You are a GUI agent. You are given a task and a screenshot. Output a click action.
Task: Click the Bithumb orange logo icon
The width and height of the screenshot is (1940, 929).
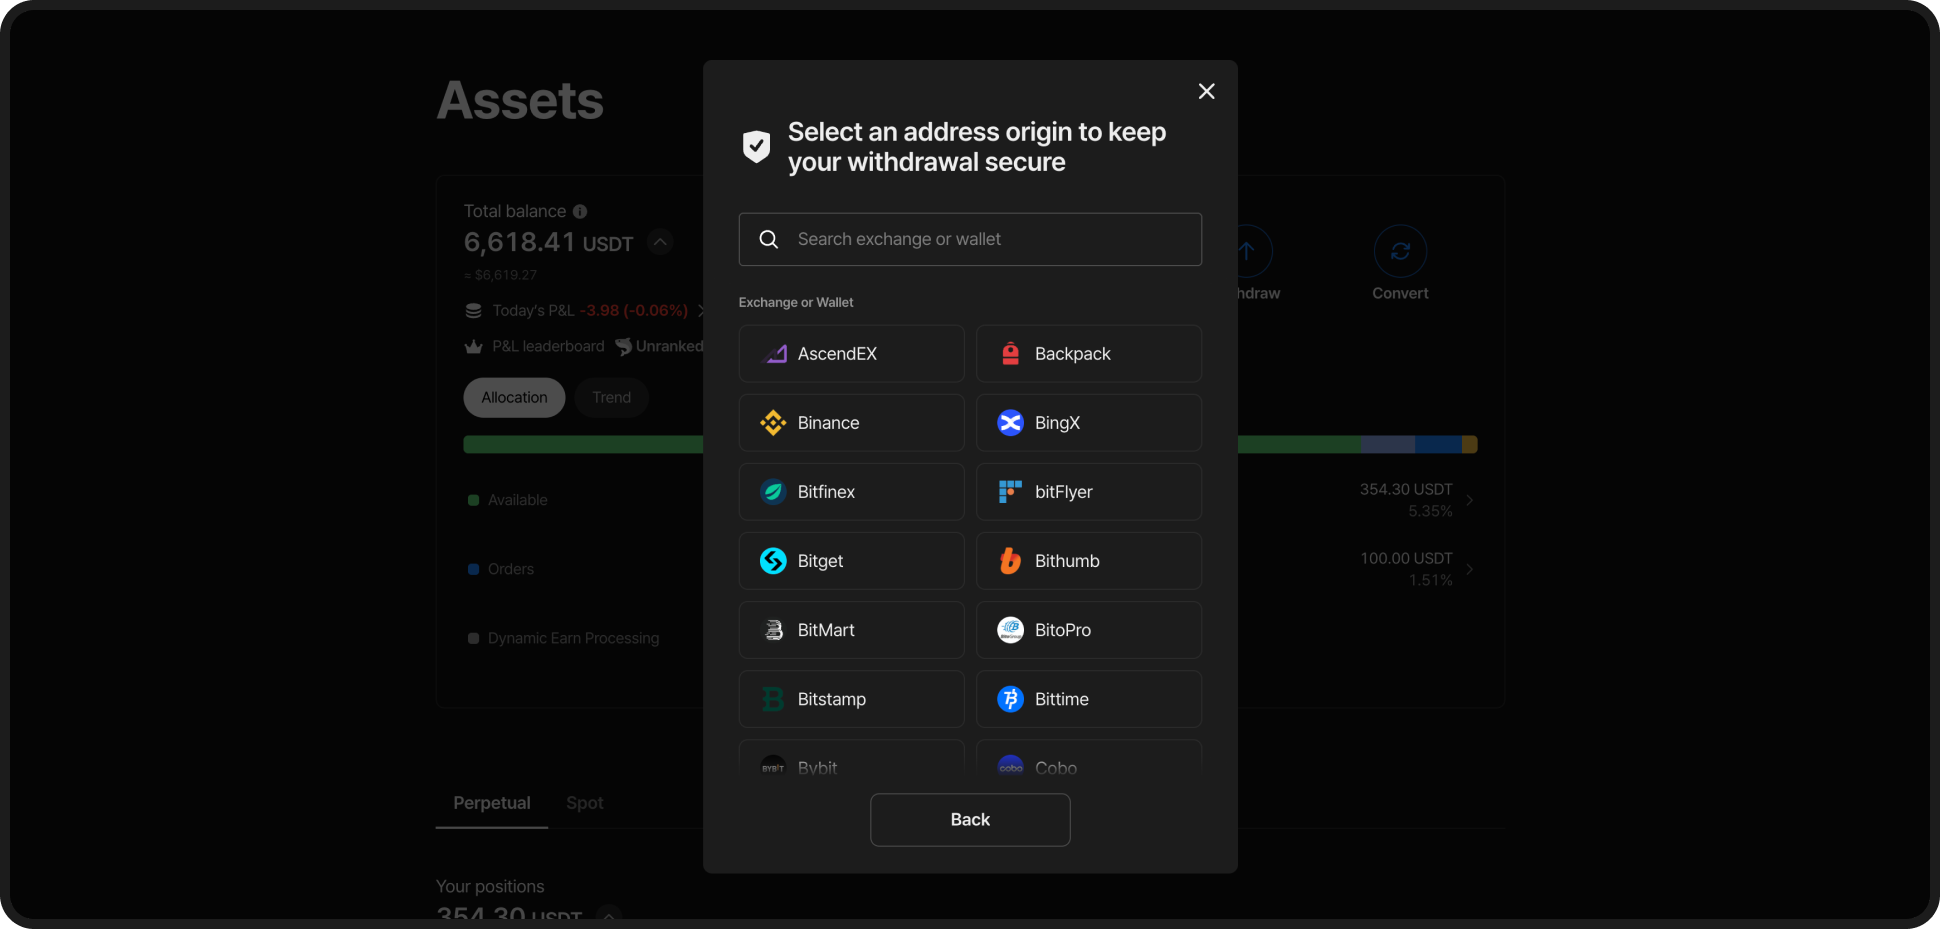1011,561
